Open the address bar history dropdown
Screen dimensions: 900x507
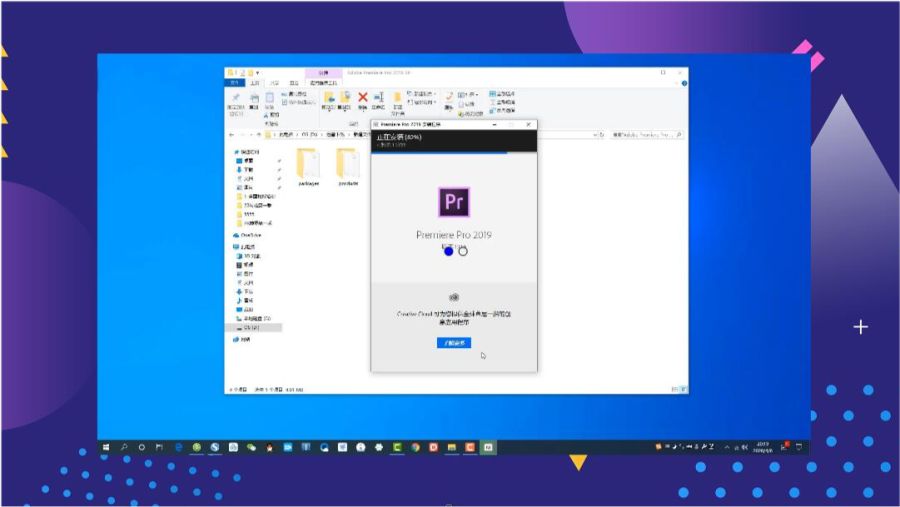tap(592, 134)
